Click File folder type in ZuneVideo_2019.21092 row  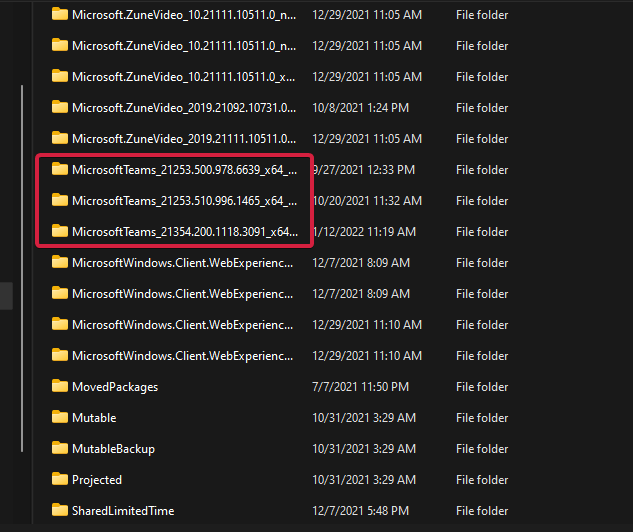tap(482, 108)
